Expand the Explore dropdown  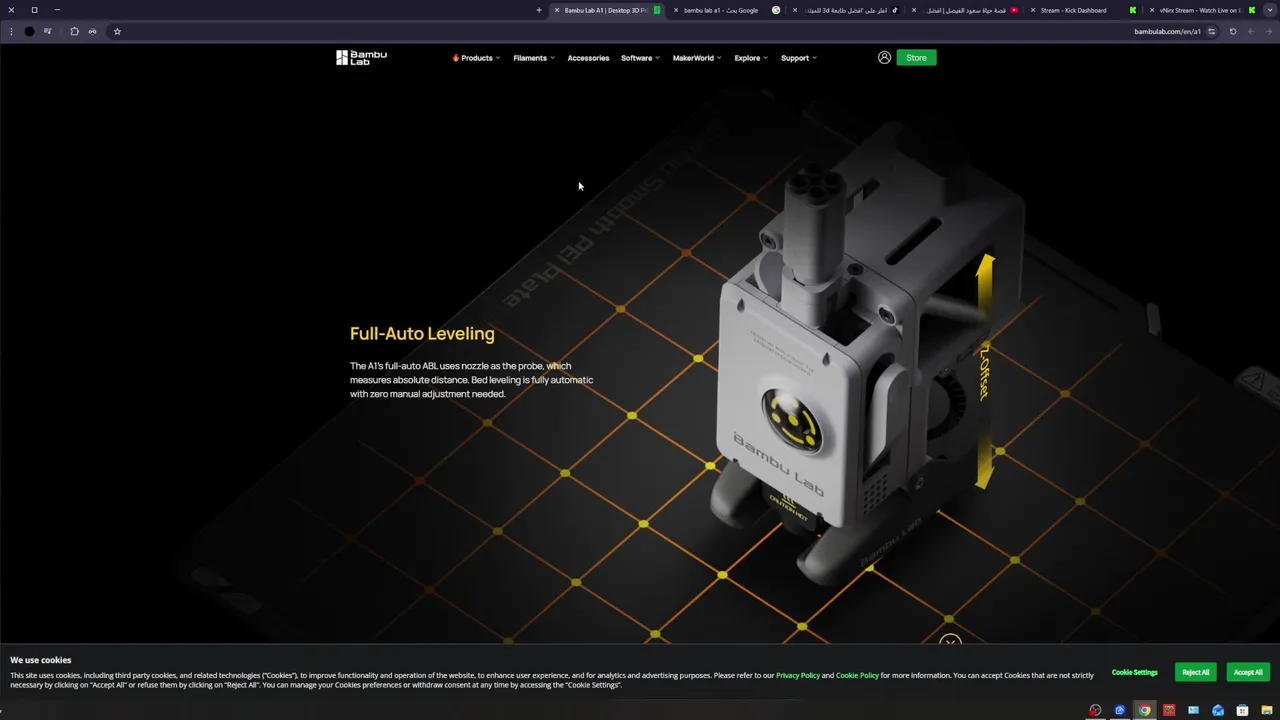(751, 58)
